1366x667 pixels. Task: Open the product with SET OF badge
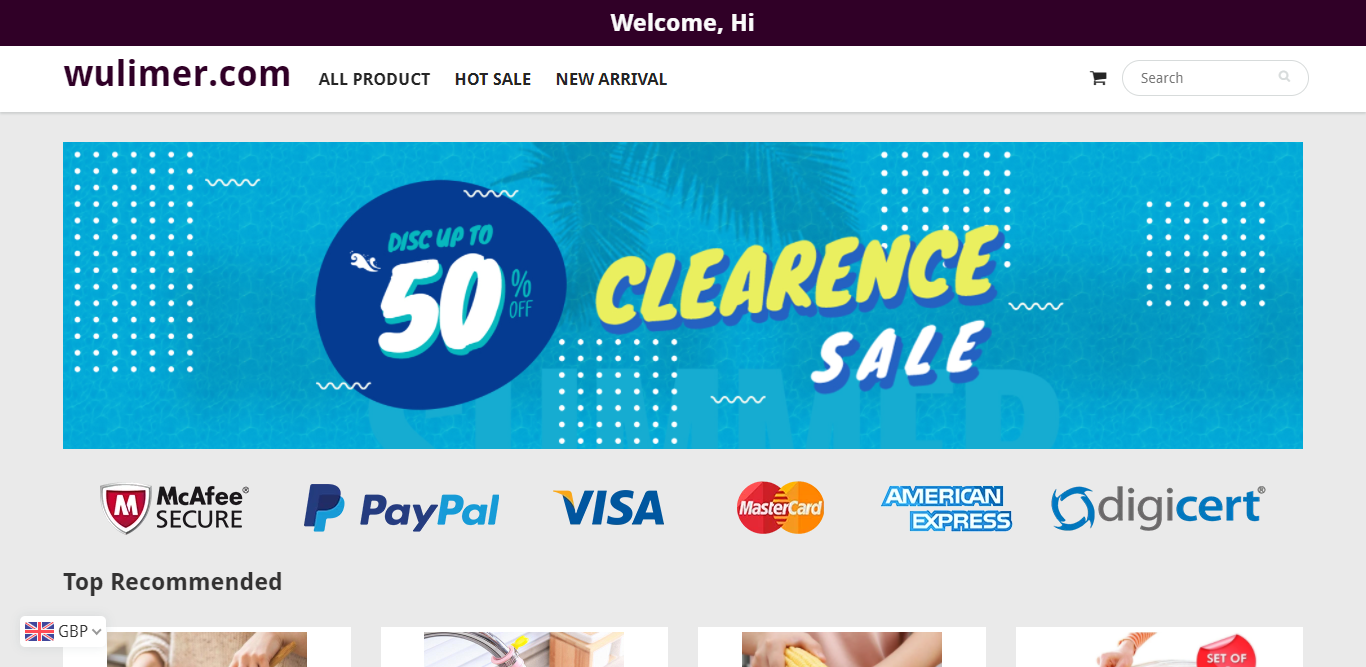coord(1159,649)
